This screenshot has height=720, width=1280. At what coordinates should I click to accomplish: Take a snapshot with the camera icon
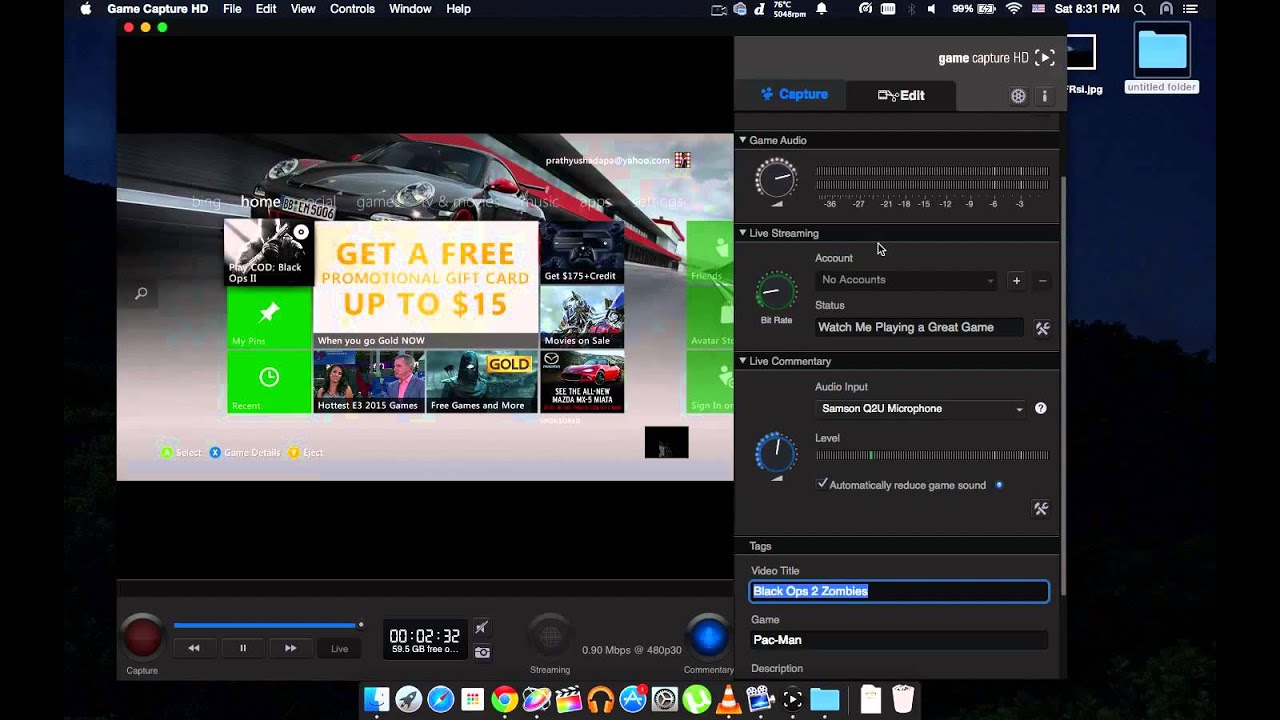tap(482, 652)
